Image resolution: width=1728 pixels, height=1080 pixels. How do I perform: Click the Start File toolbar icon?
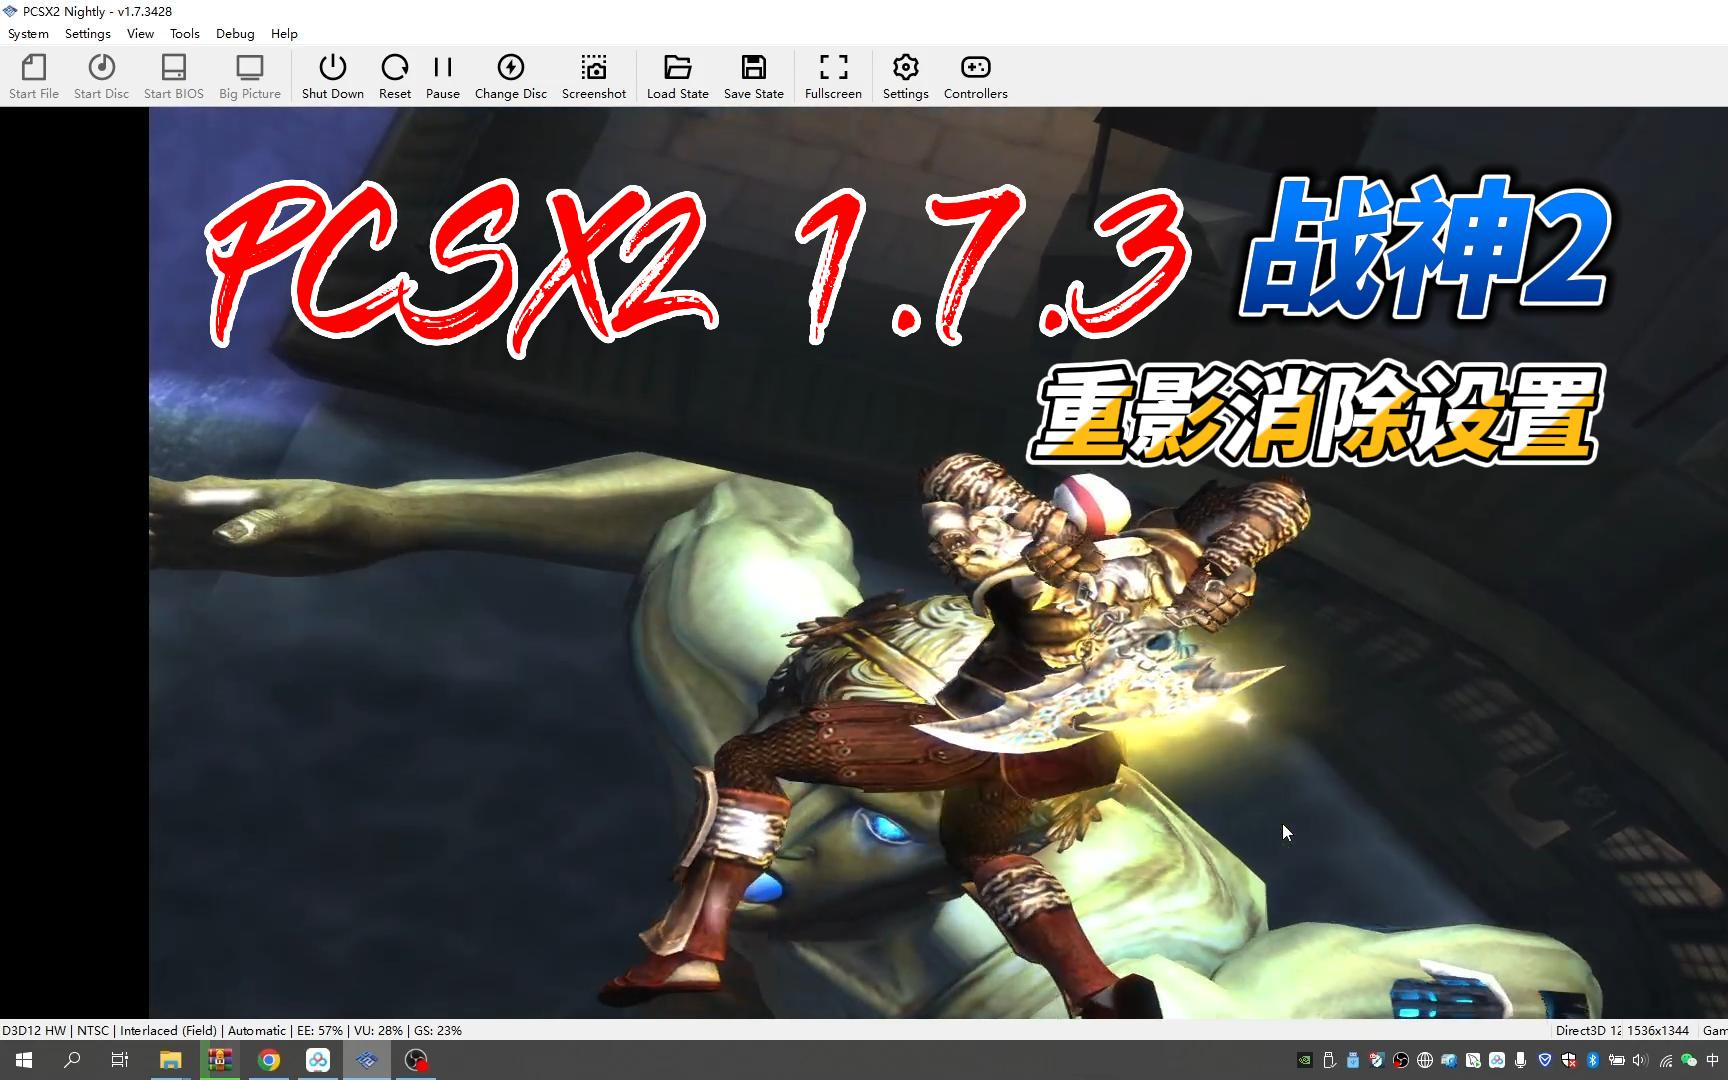[x=34, y=77]
